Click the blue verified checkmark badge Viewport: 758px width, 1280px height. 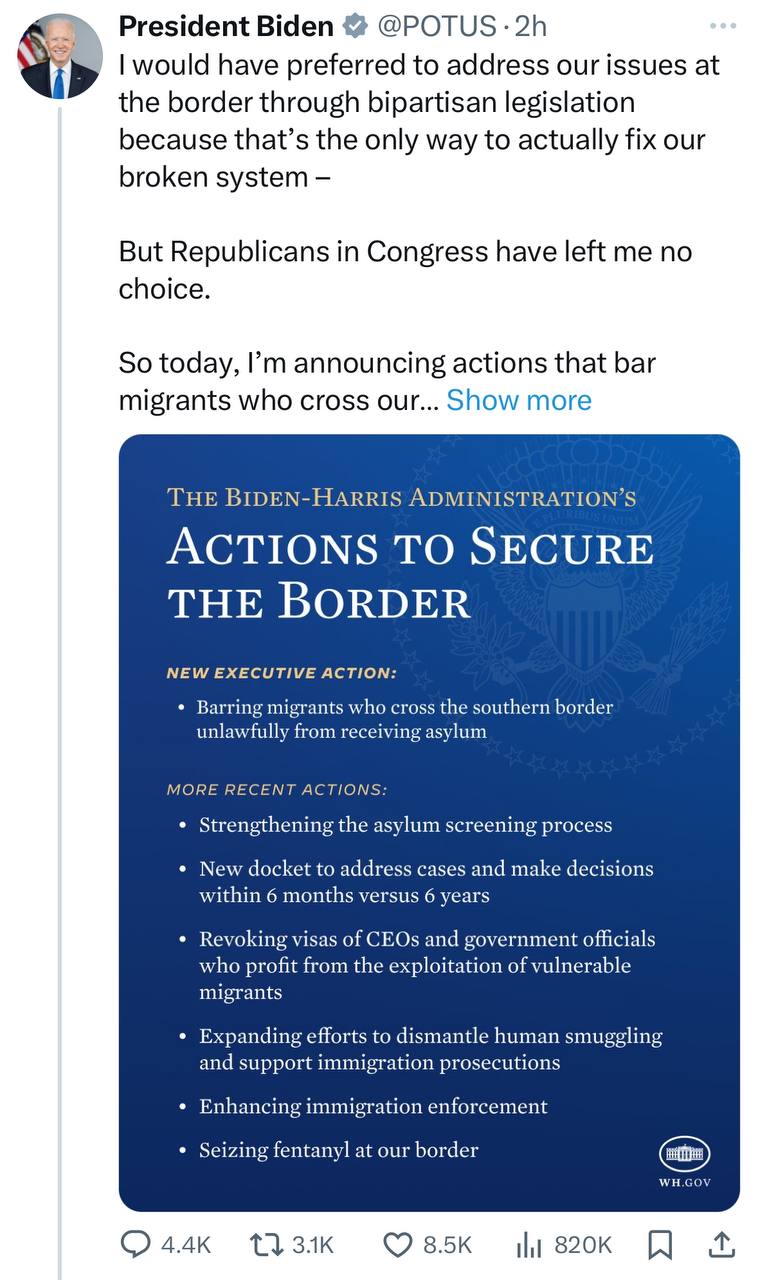click(x=354, y=26)
